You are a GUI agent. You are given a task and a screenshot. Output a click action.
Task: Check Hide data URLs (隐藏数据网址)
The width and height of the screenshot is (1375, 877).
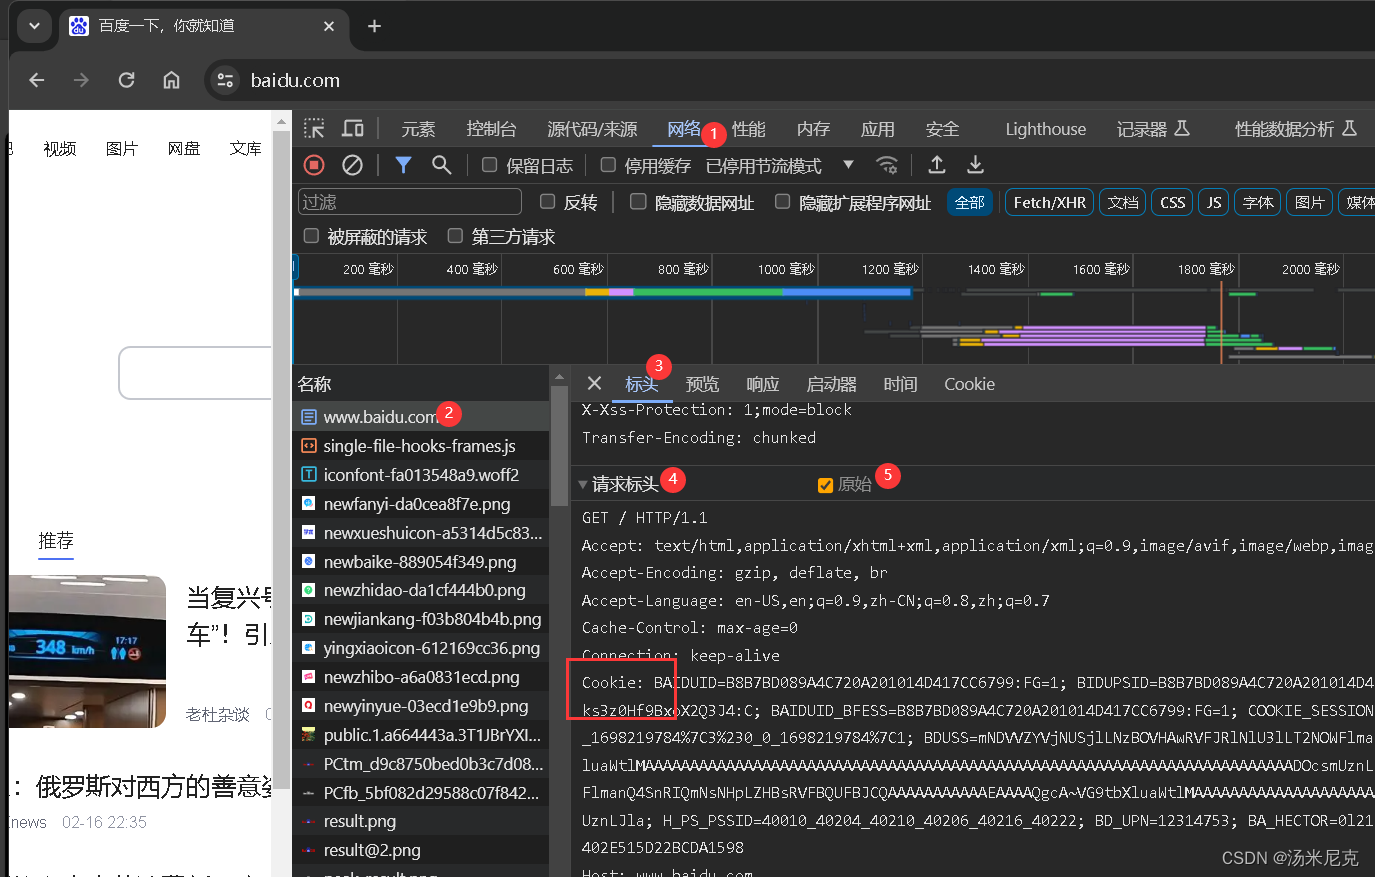click(638, 202)
